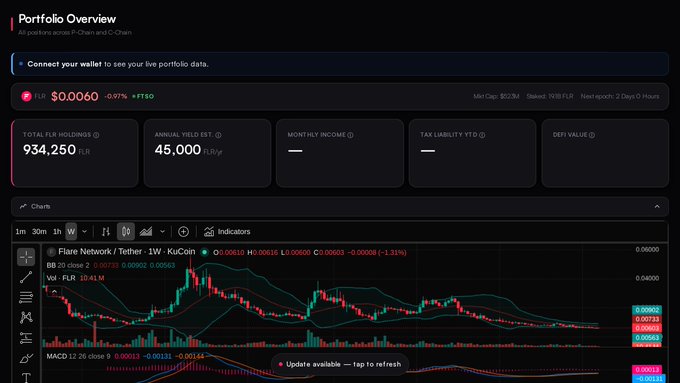Open the Indicators panel
Image resolution: width=680 pixels, height=383 pixels.
point(227,232)
